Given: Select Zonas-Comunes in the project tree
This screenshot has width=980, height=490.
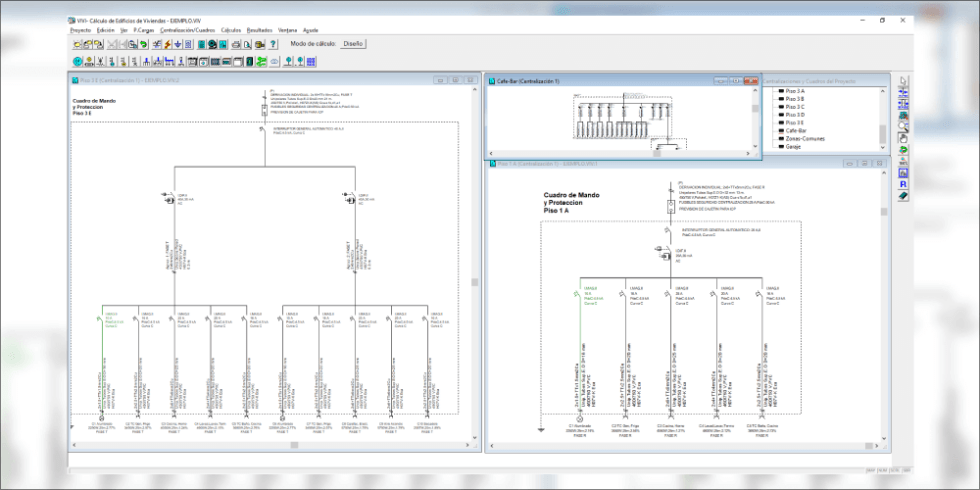Looking at the screenshot, I should pyautogui.click(x=804, y=138).
